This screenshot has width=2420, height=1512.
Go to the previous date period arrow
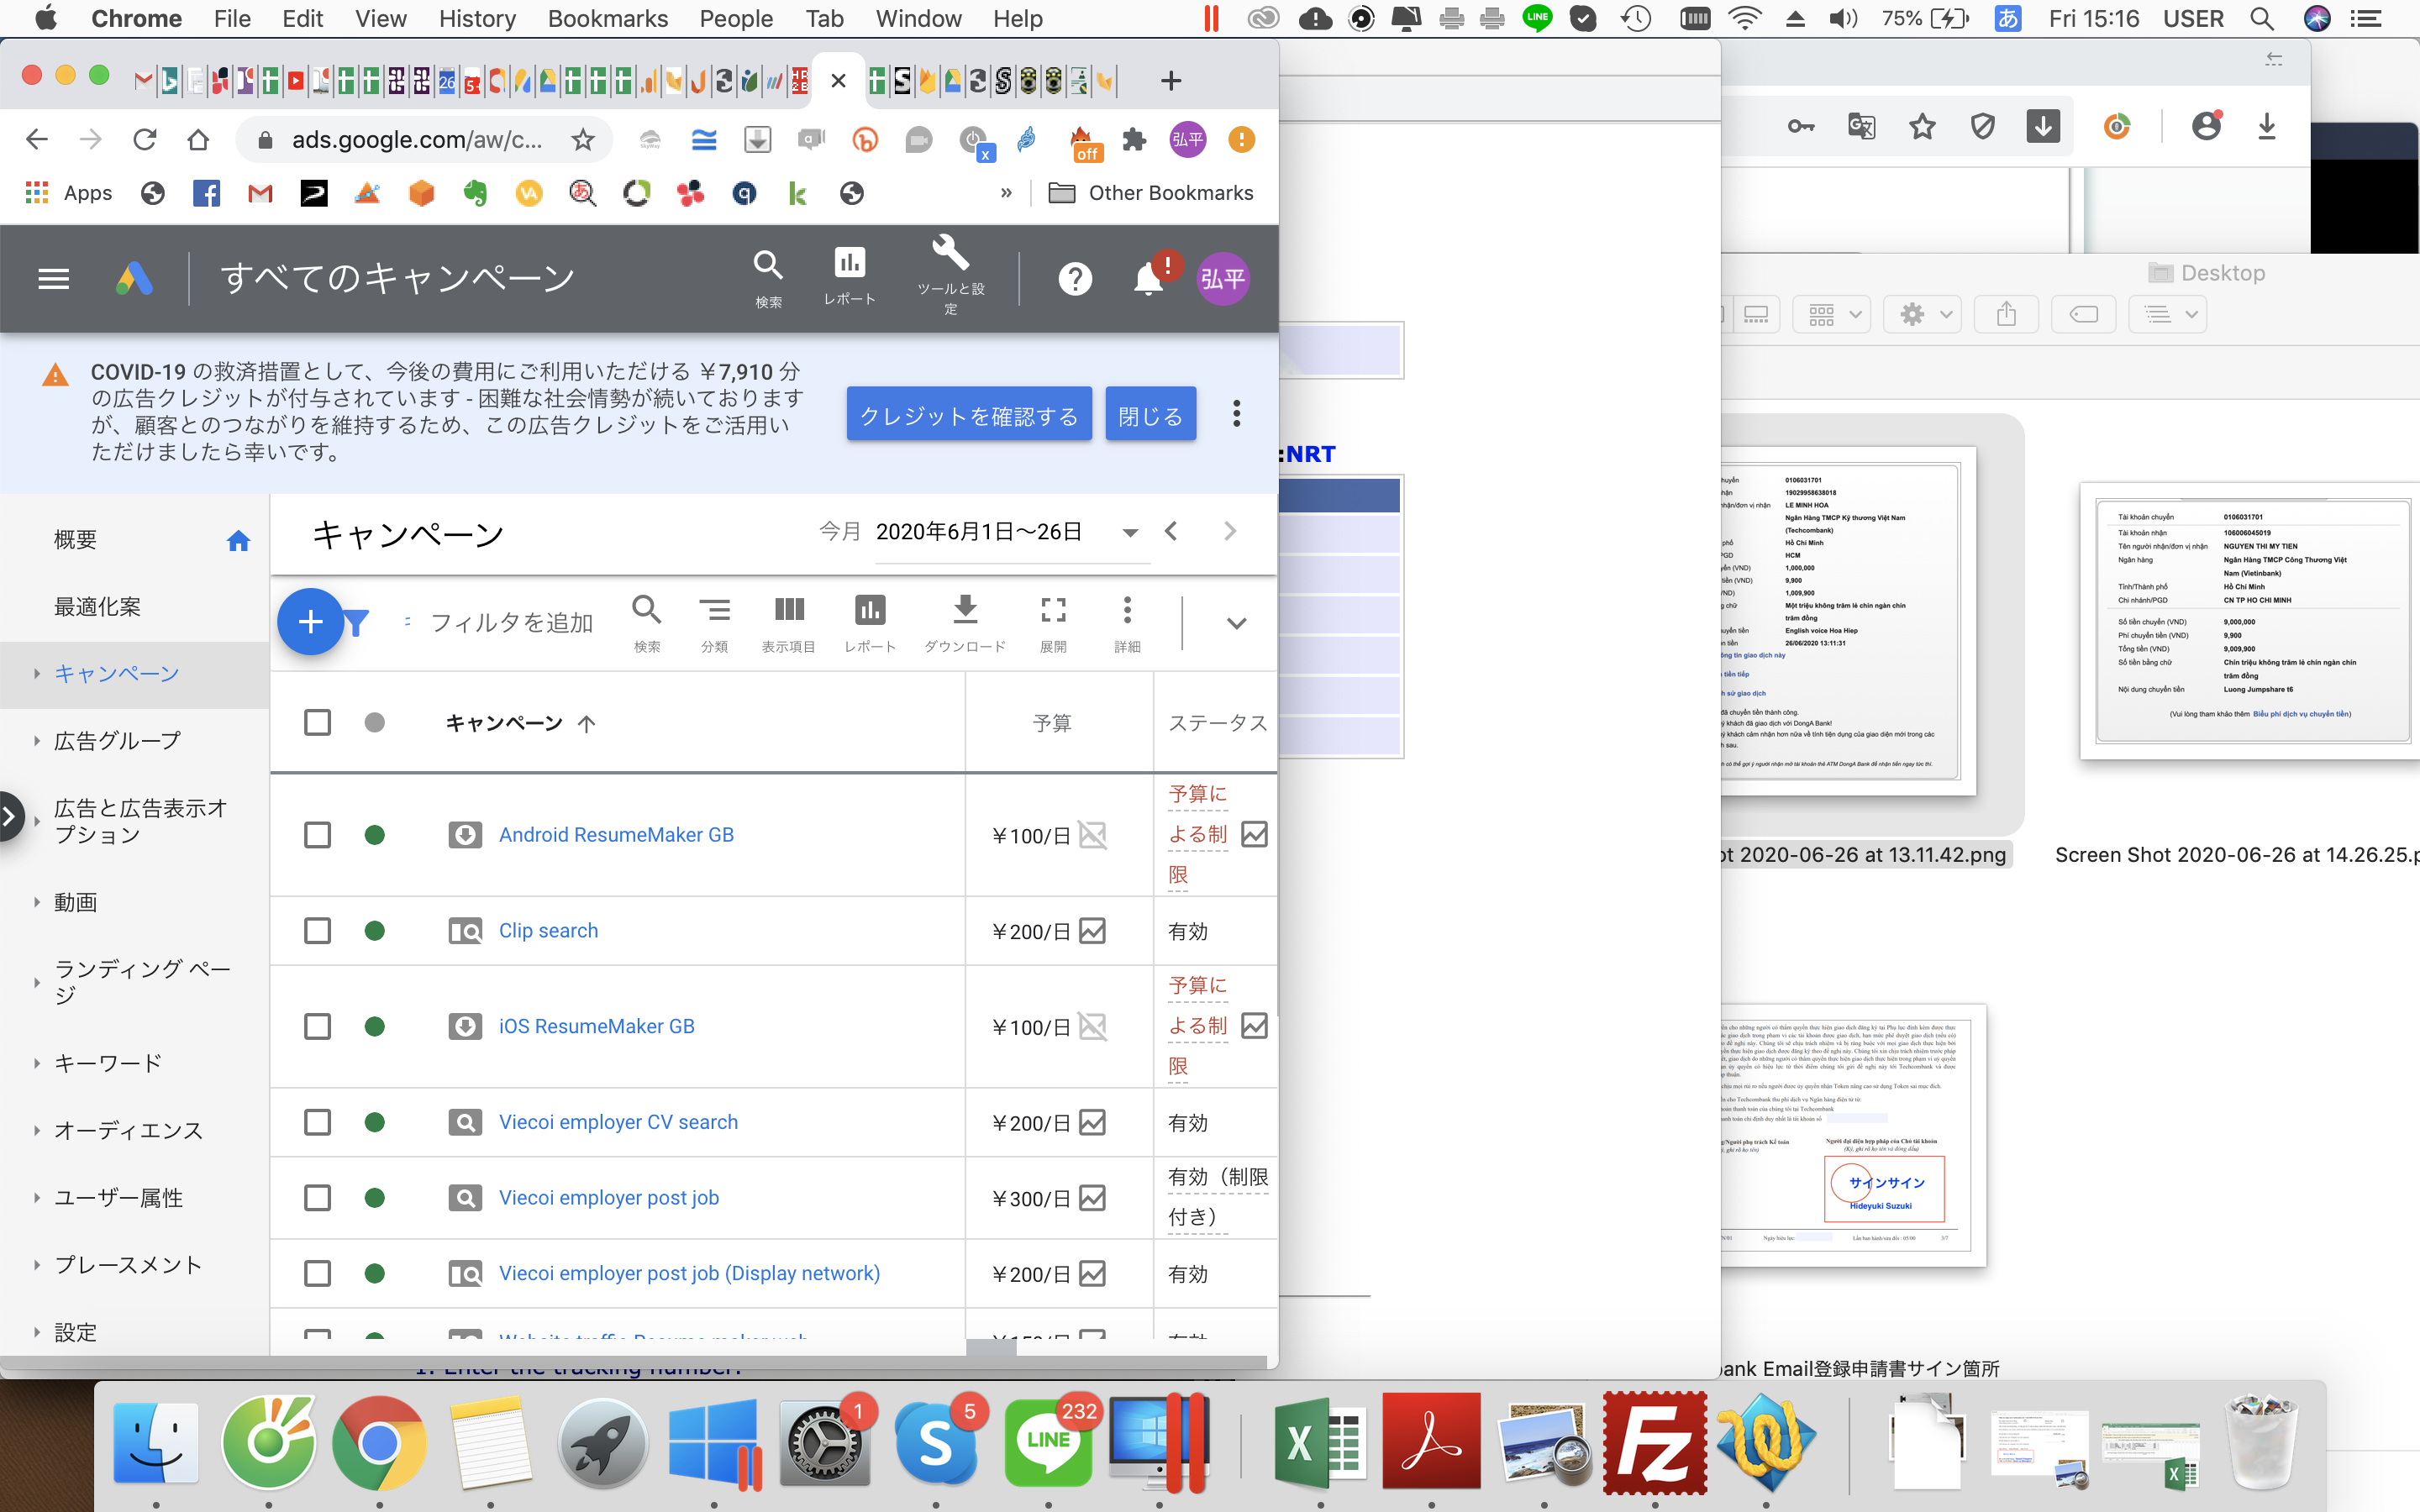(x=1171, y=531)
